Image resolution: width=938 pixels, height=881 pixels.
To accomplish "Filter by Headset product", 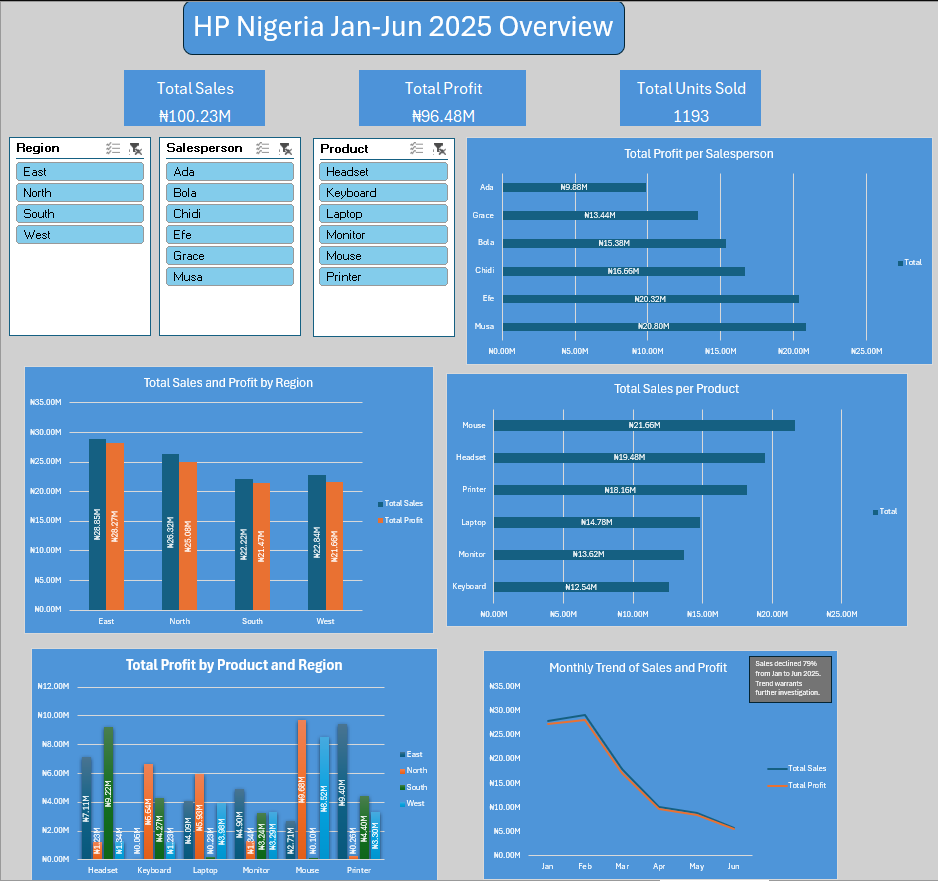I will [383, 172].
